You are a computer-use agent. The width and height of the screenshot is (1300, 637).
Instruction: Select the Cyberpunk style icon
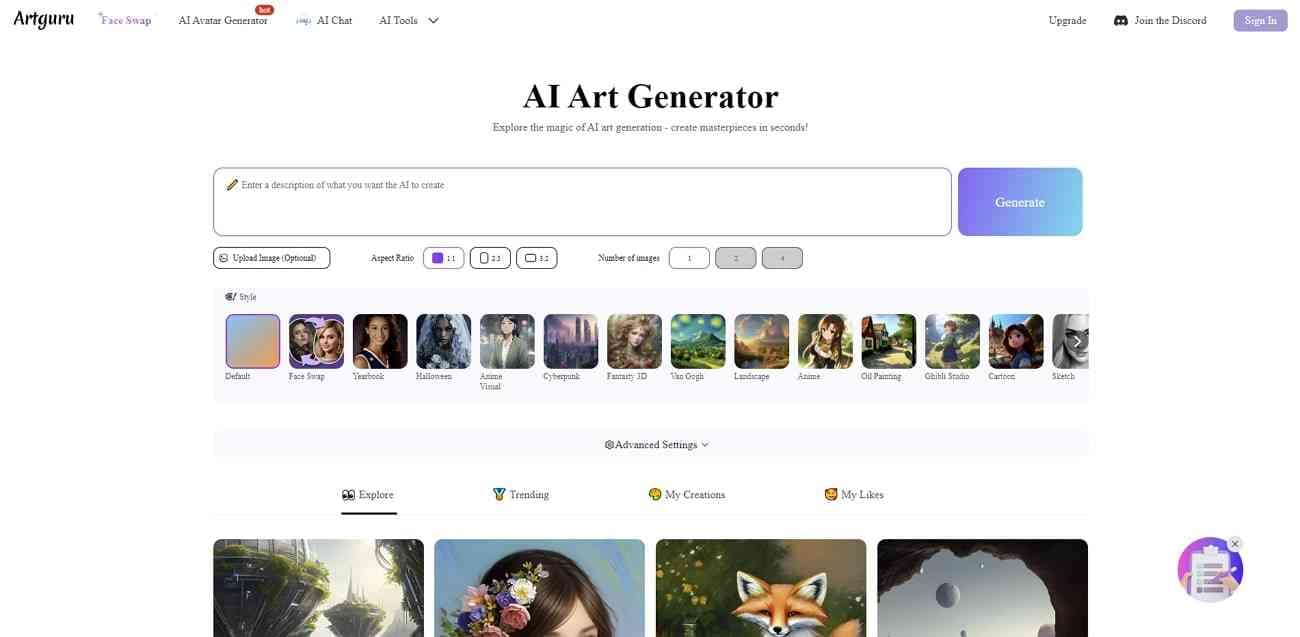coord(571,341)
